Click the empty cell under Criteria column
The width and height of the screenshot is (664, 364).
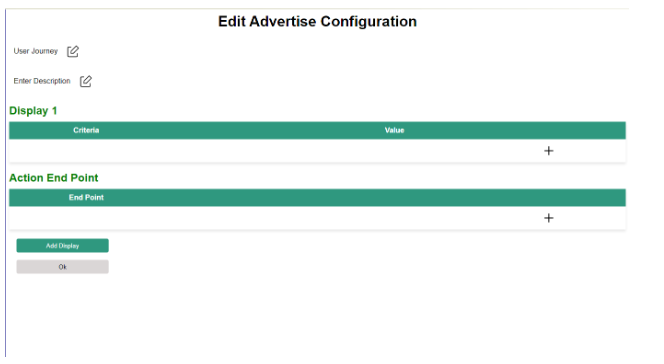[86, 151]
